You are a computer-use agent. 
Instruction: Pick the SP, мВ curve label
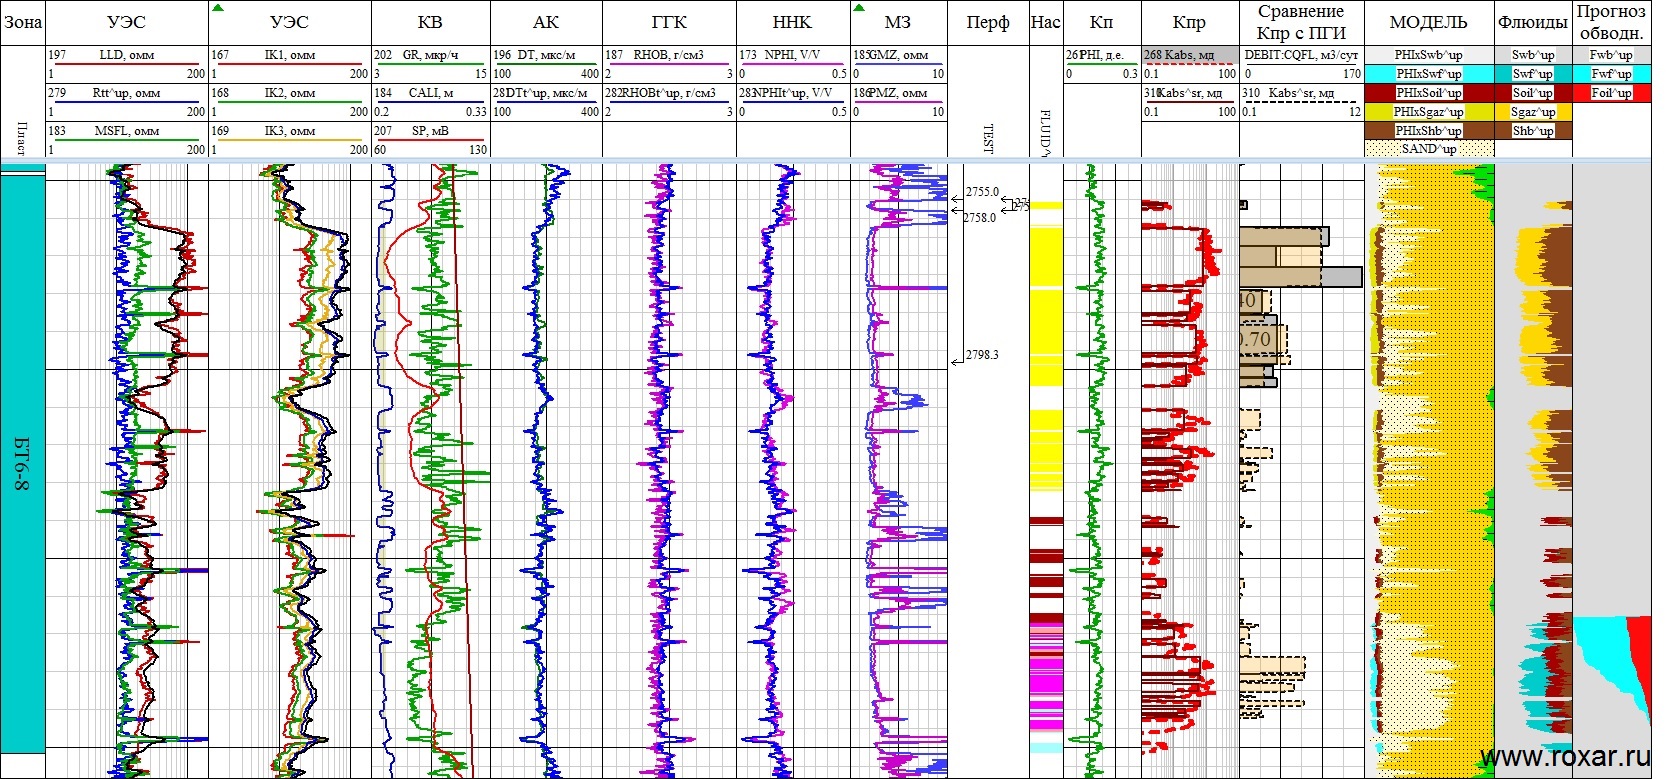tap(430, 131)
